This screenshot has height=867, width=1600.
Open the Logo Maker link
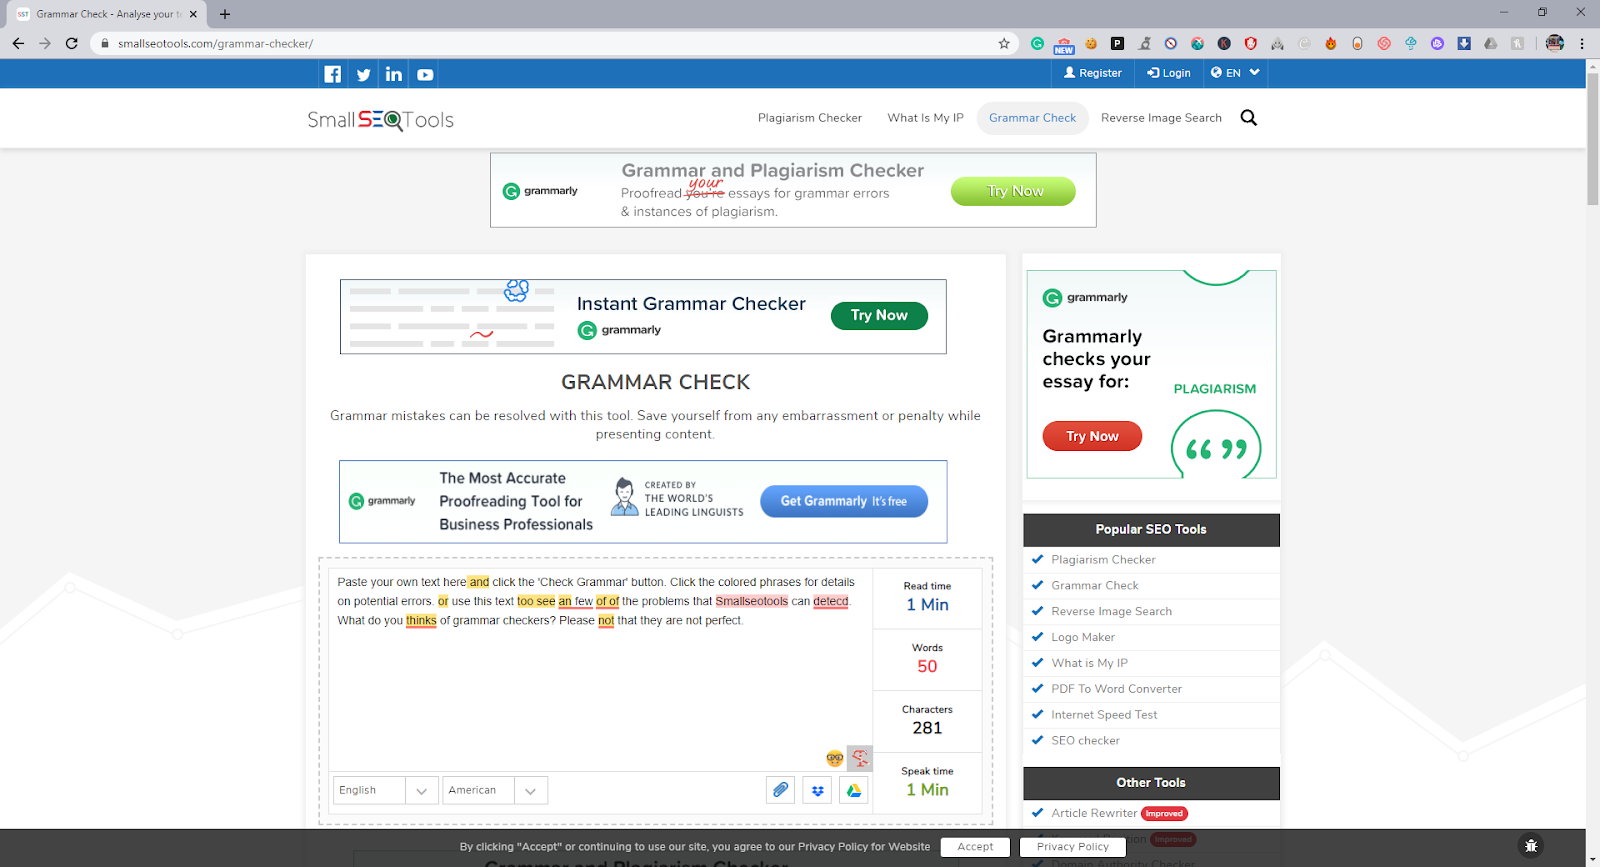tap(1082, 638)
